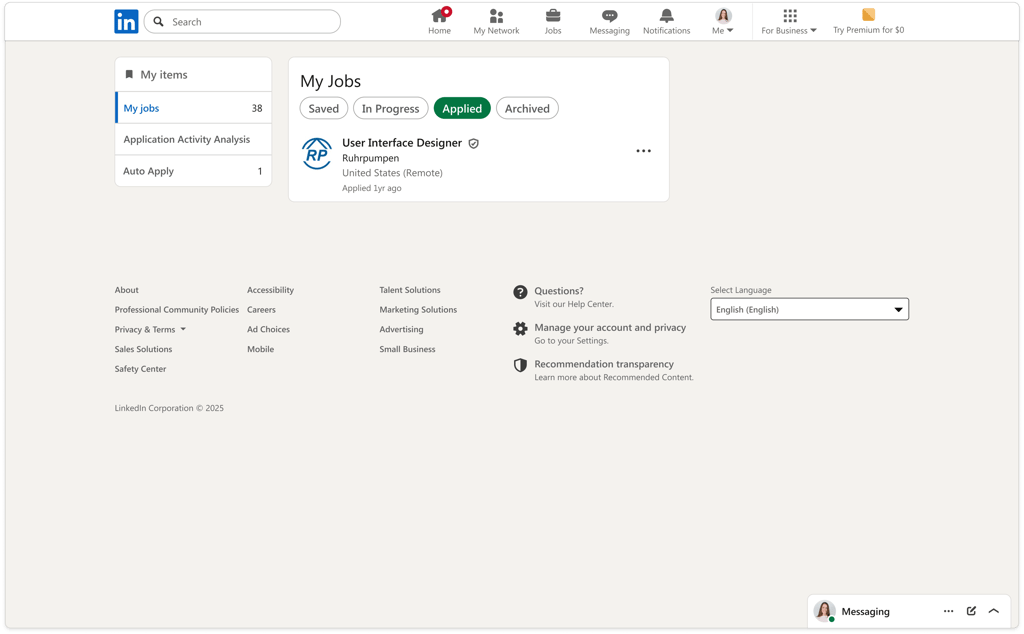Open job card more options menu

643,151
